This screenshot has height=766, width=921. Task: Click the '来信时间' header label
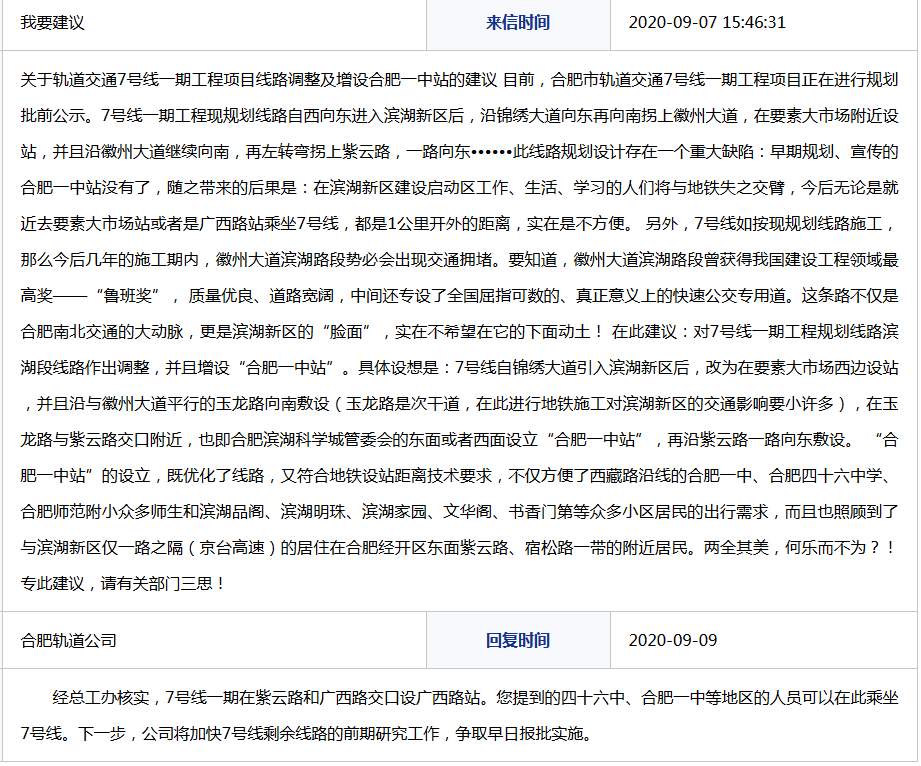coord(517,23)
